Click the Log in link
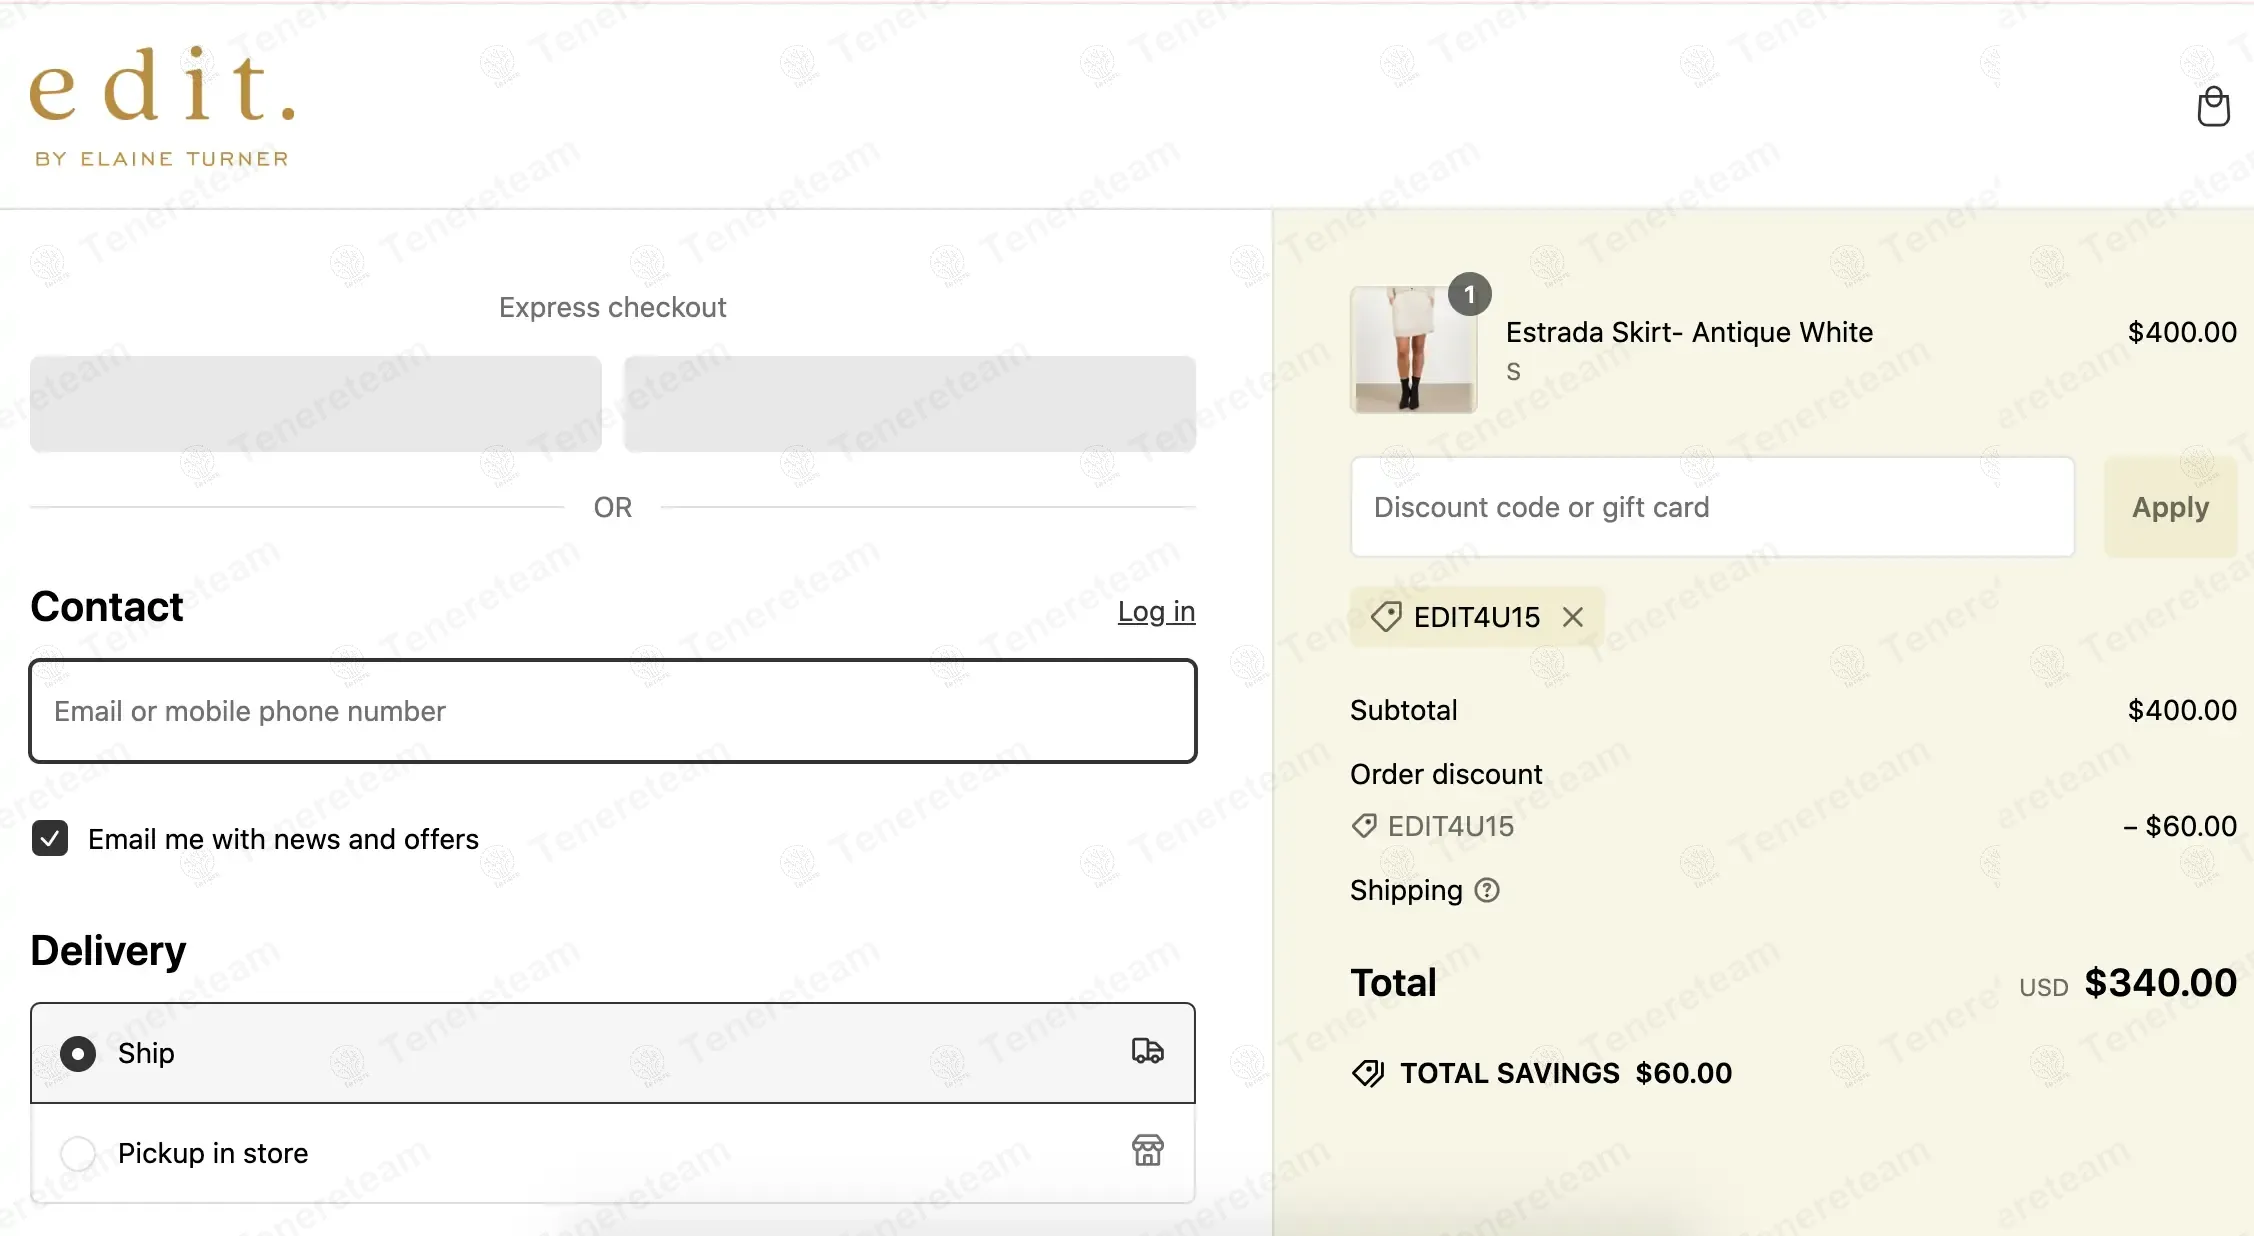Screen dimensions: 2254x1236 point(1156,611)
